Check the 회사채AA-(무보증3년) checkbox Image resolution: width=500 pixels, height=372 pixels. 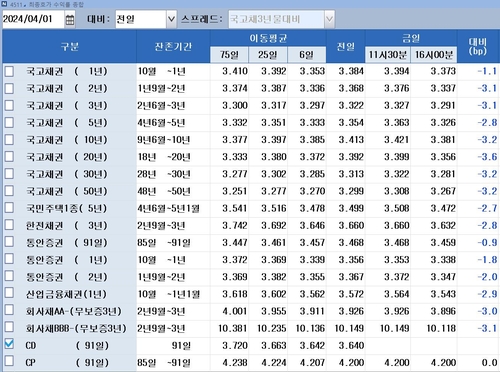click(x=9, y=310)
